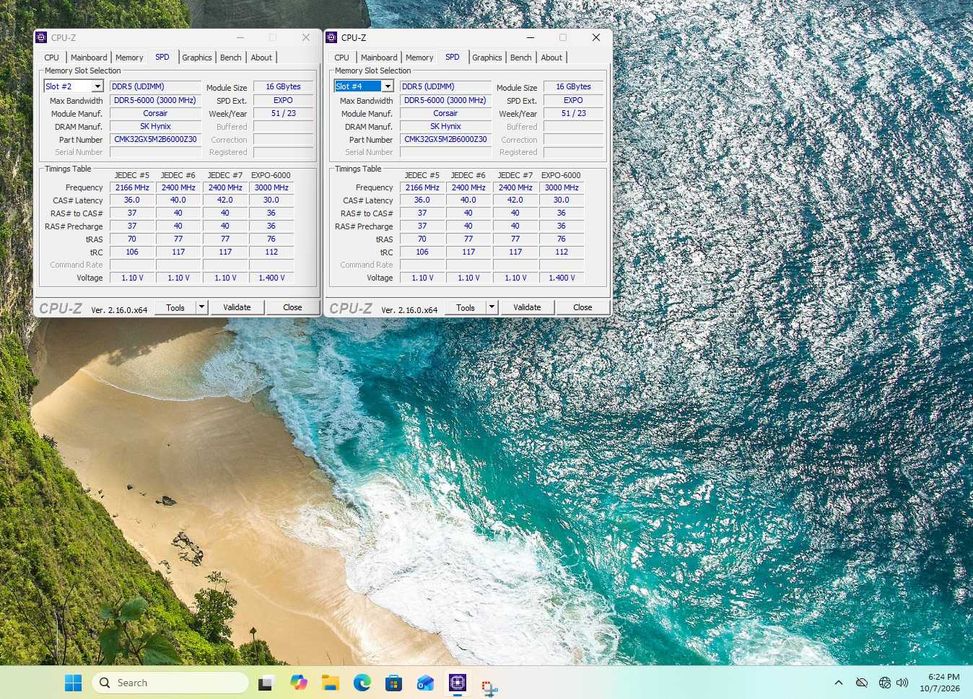Launch Copilot from the taskbar
This screenshot has height=699, width=973.
tap(298, 683)
